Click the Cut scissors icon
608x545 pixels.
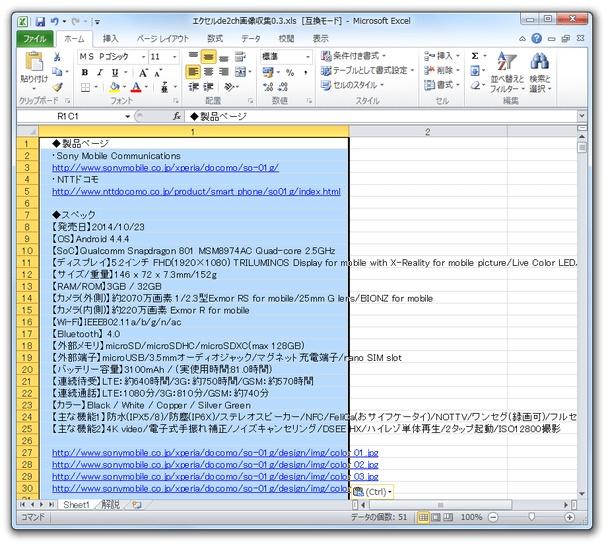(x=57, y=57)
